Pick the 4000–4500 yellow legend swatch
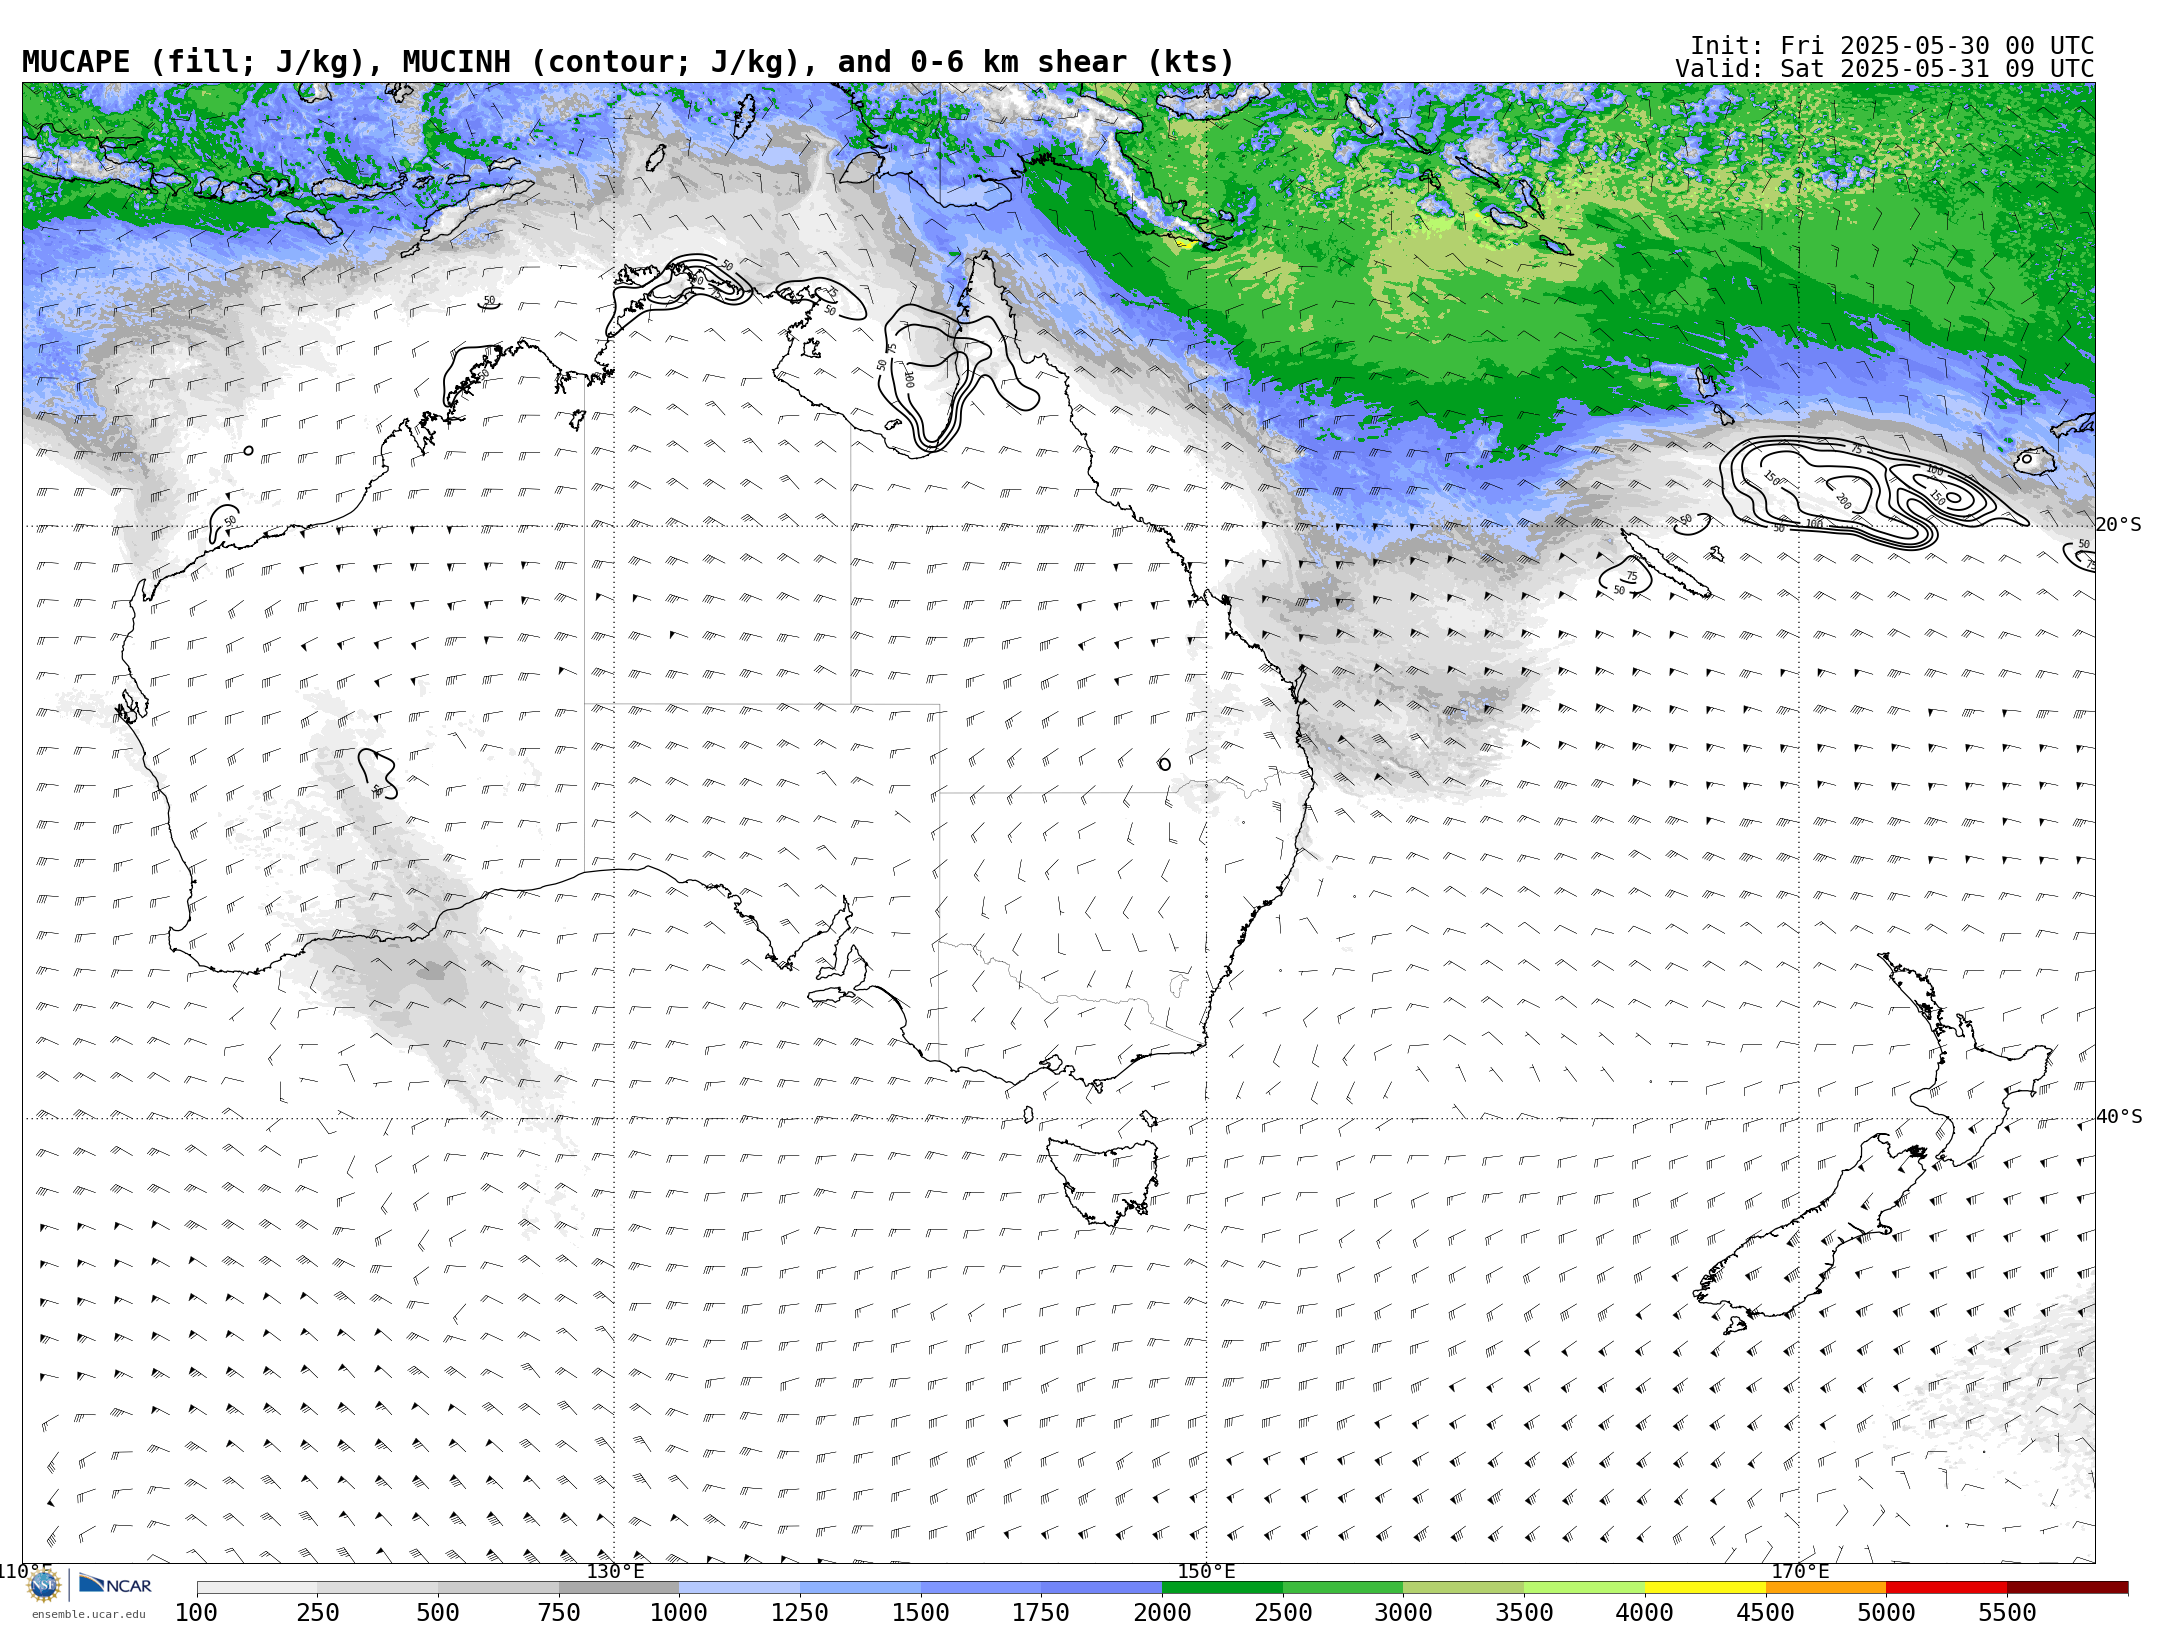2160x1626 pixels. point(1705,1588)
